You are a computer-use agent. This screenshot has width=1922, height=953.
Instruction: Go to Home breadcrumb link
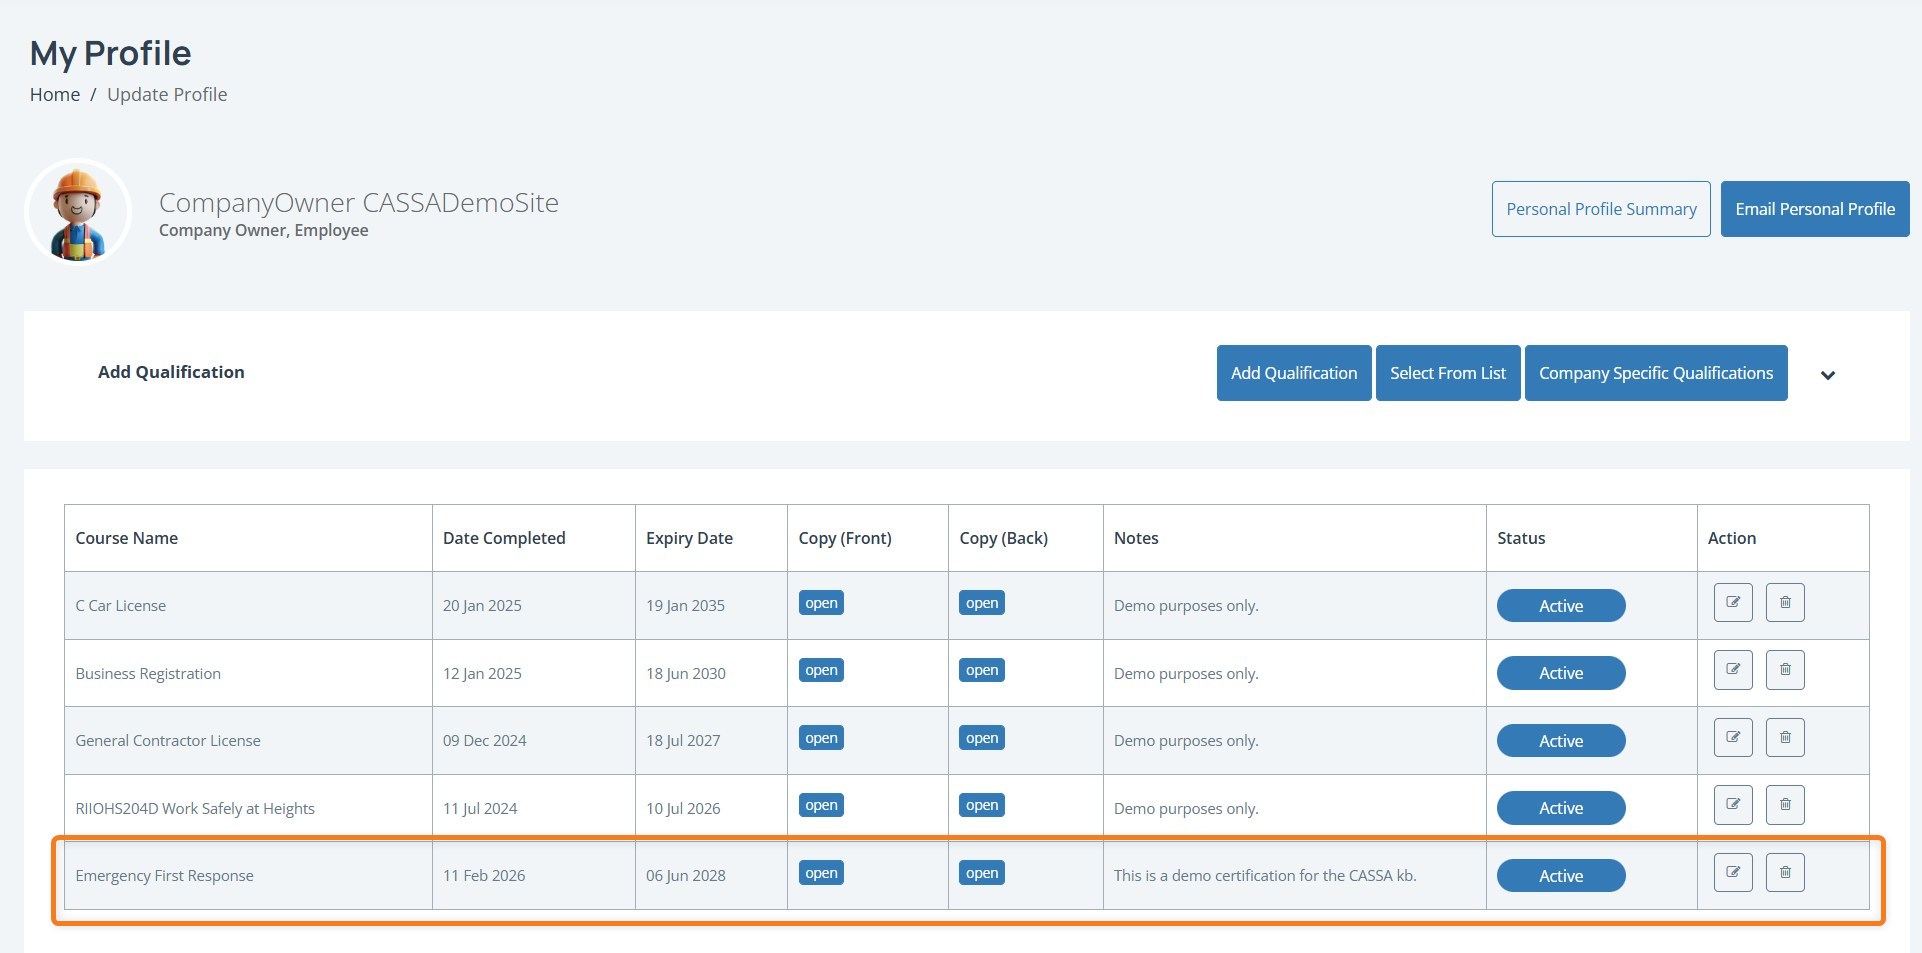[55, 95]
